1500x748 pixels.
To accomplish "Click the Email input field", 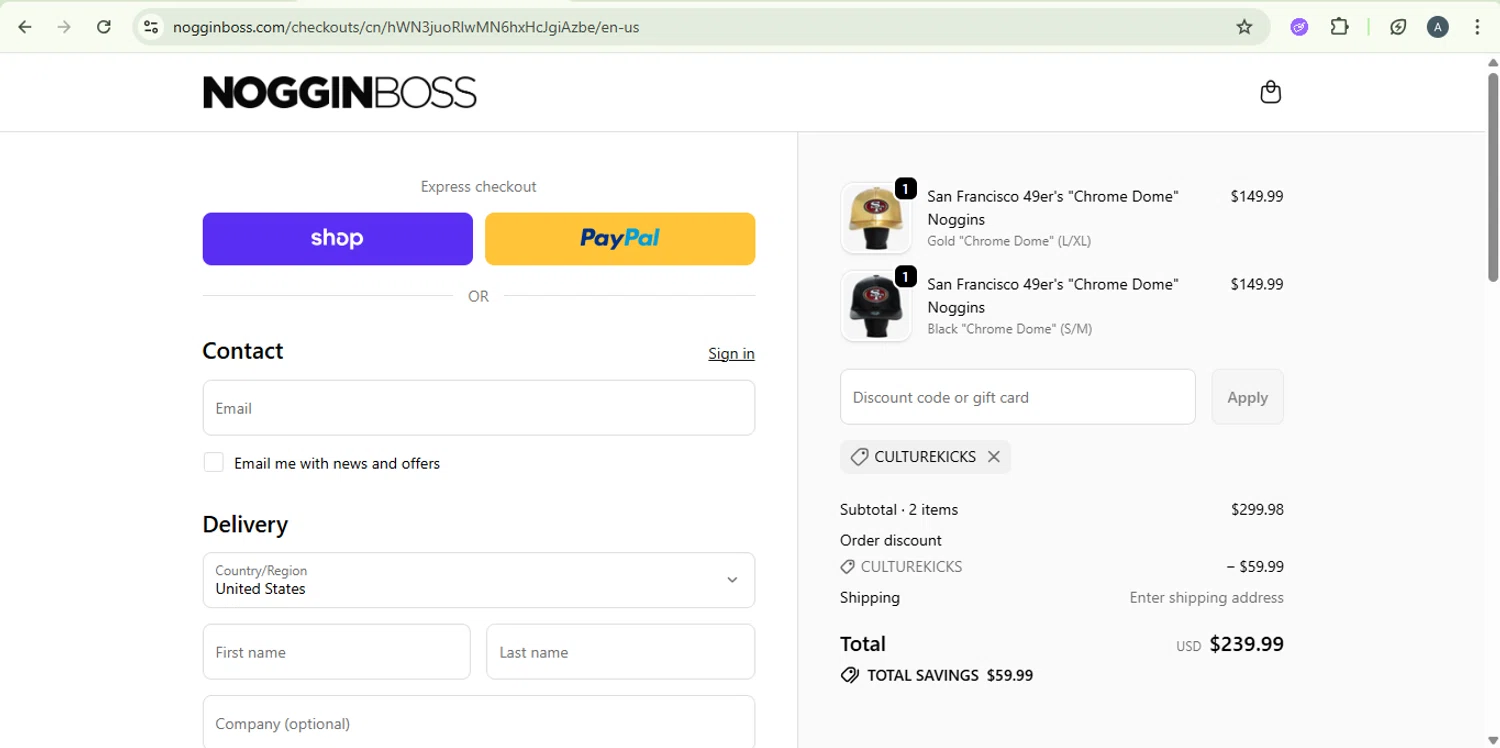I will (x=479, y=408).
